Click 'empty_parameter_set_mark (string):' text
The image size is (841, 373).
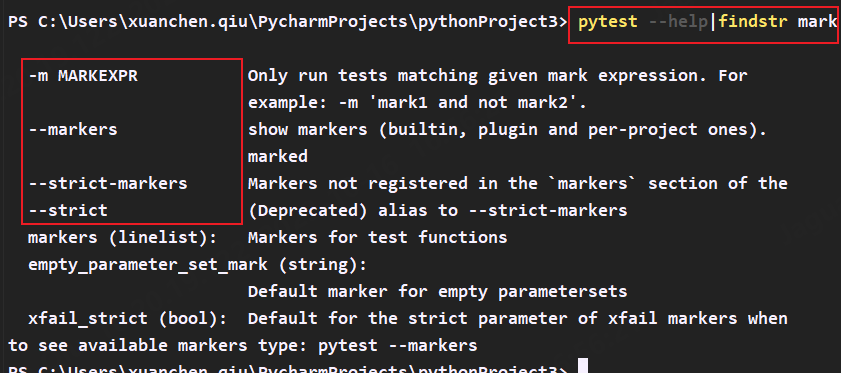click(197, 265)
